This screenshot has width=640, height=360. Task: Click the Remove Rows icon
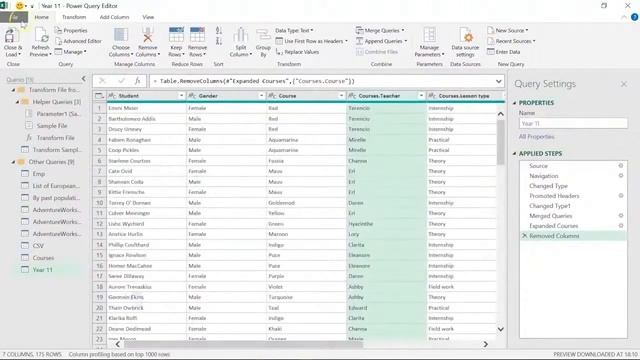pos(197,35)
